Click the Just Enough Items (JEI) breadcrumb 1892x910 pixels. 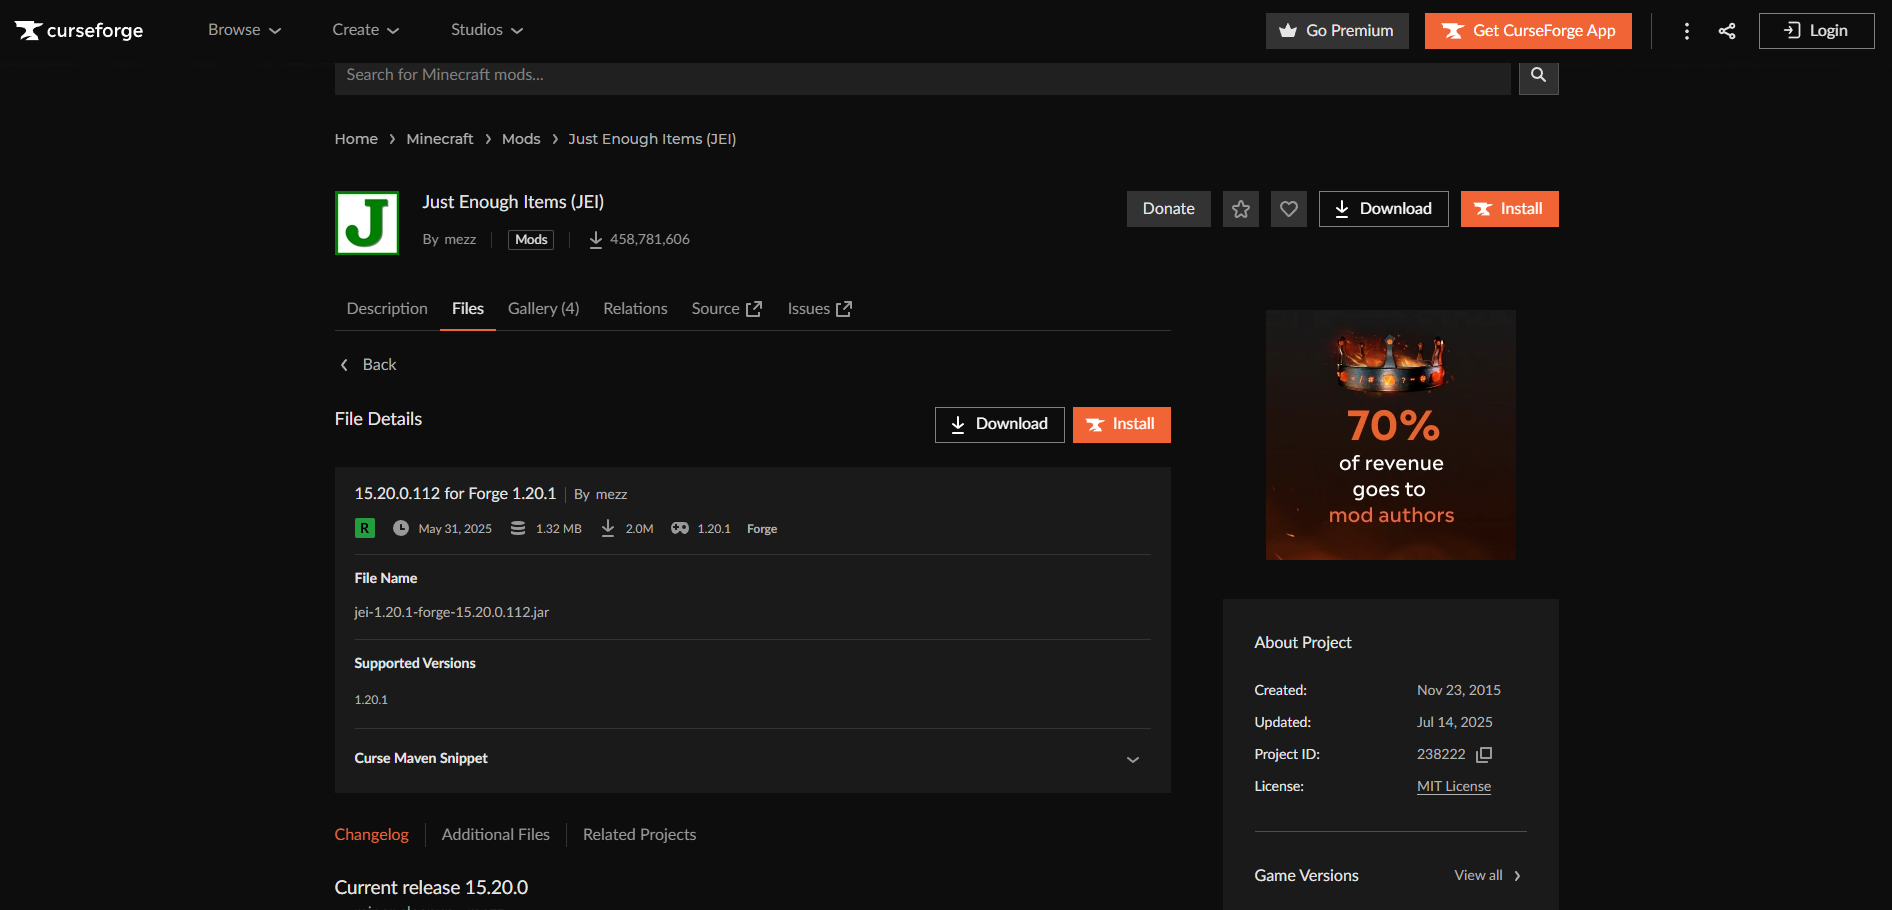(652, 139)
